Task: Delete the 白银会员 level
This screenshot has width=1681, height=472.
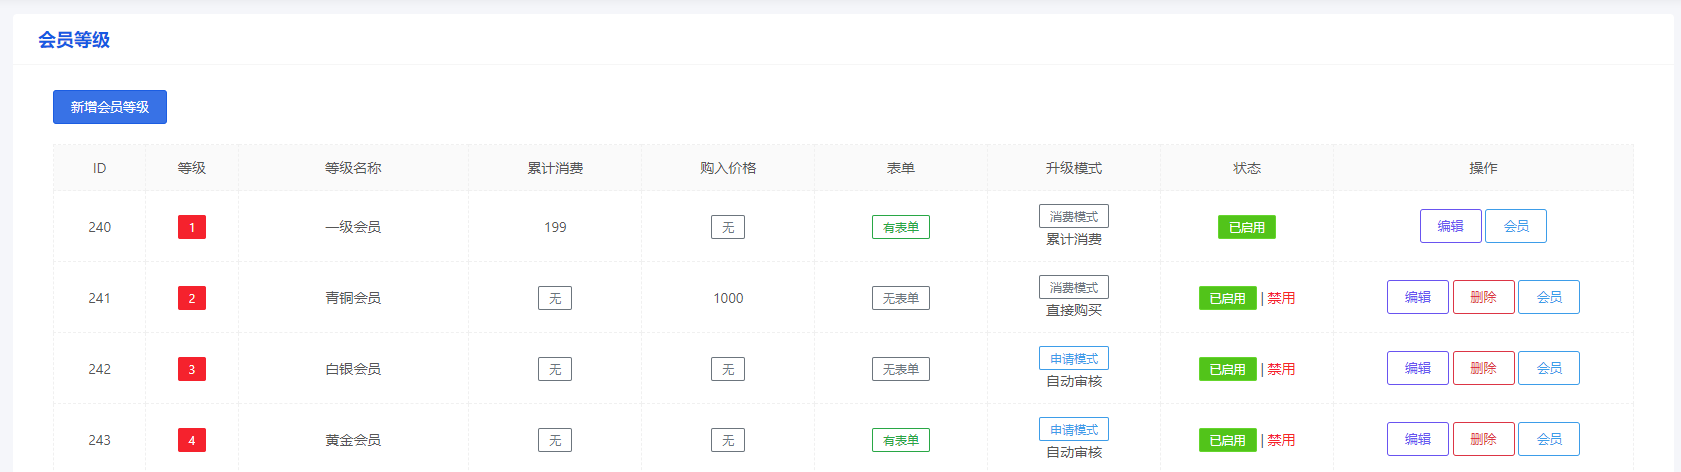Action: [x=1483, y=368]
